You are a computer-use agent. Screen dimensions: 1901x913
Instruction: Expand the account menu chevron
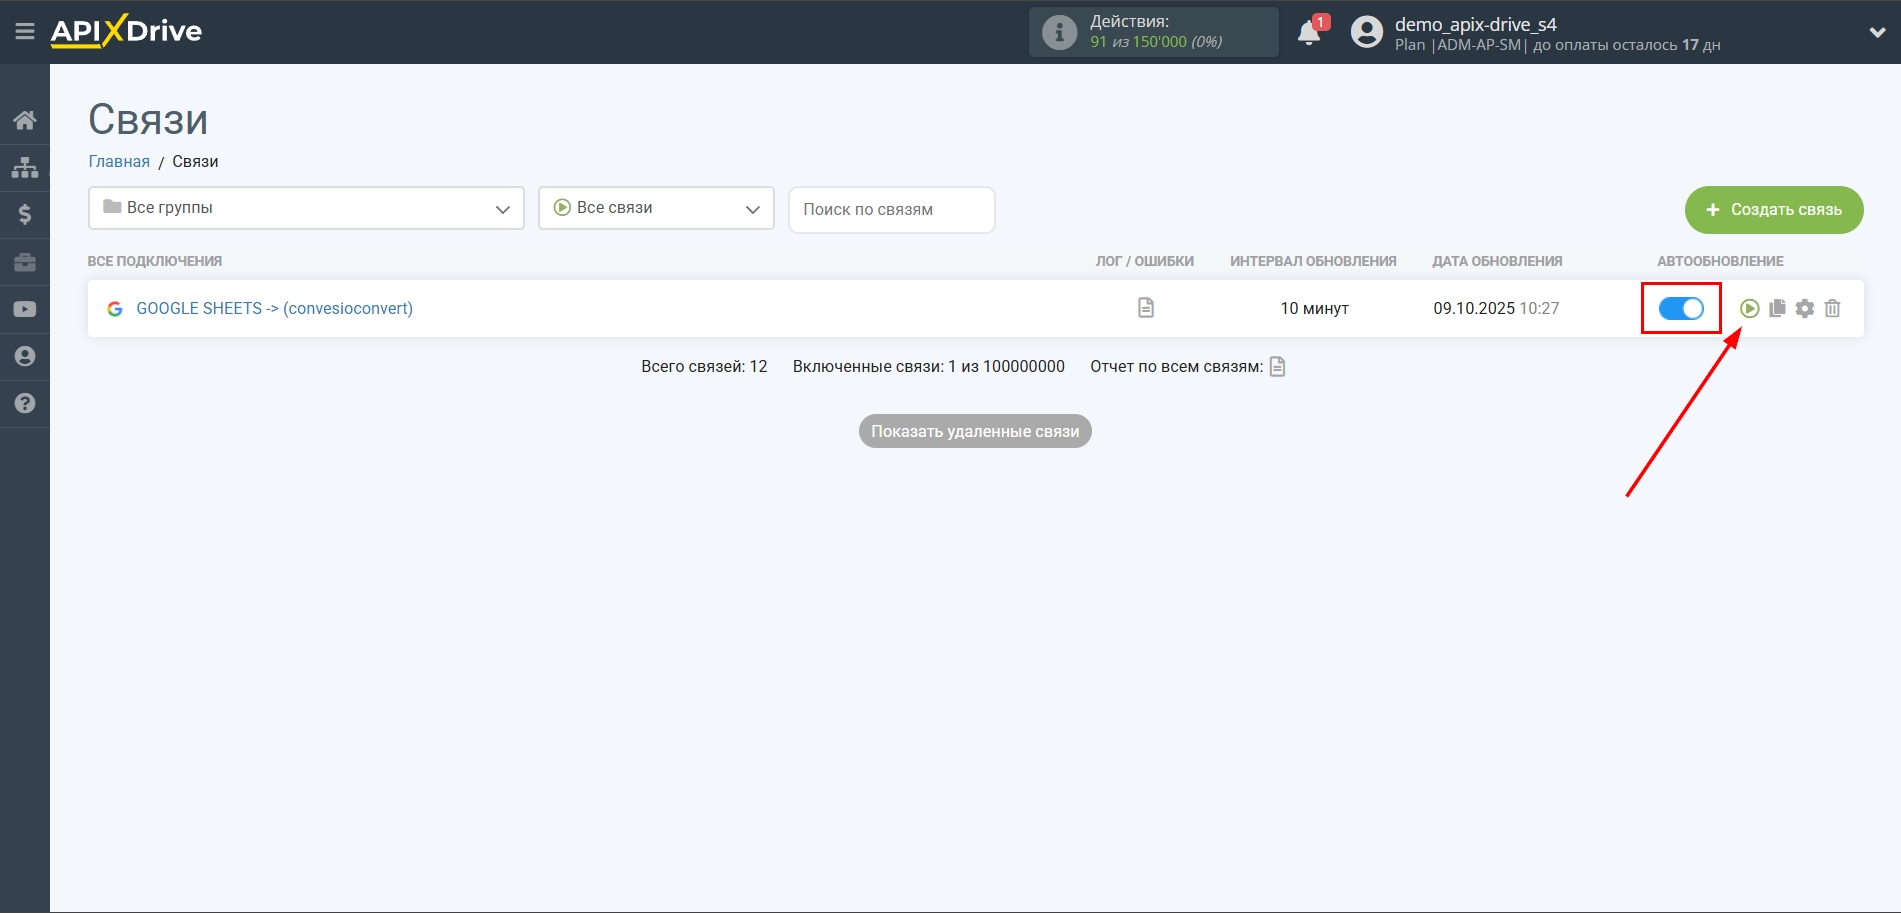[x=1877, y=32]
